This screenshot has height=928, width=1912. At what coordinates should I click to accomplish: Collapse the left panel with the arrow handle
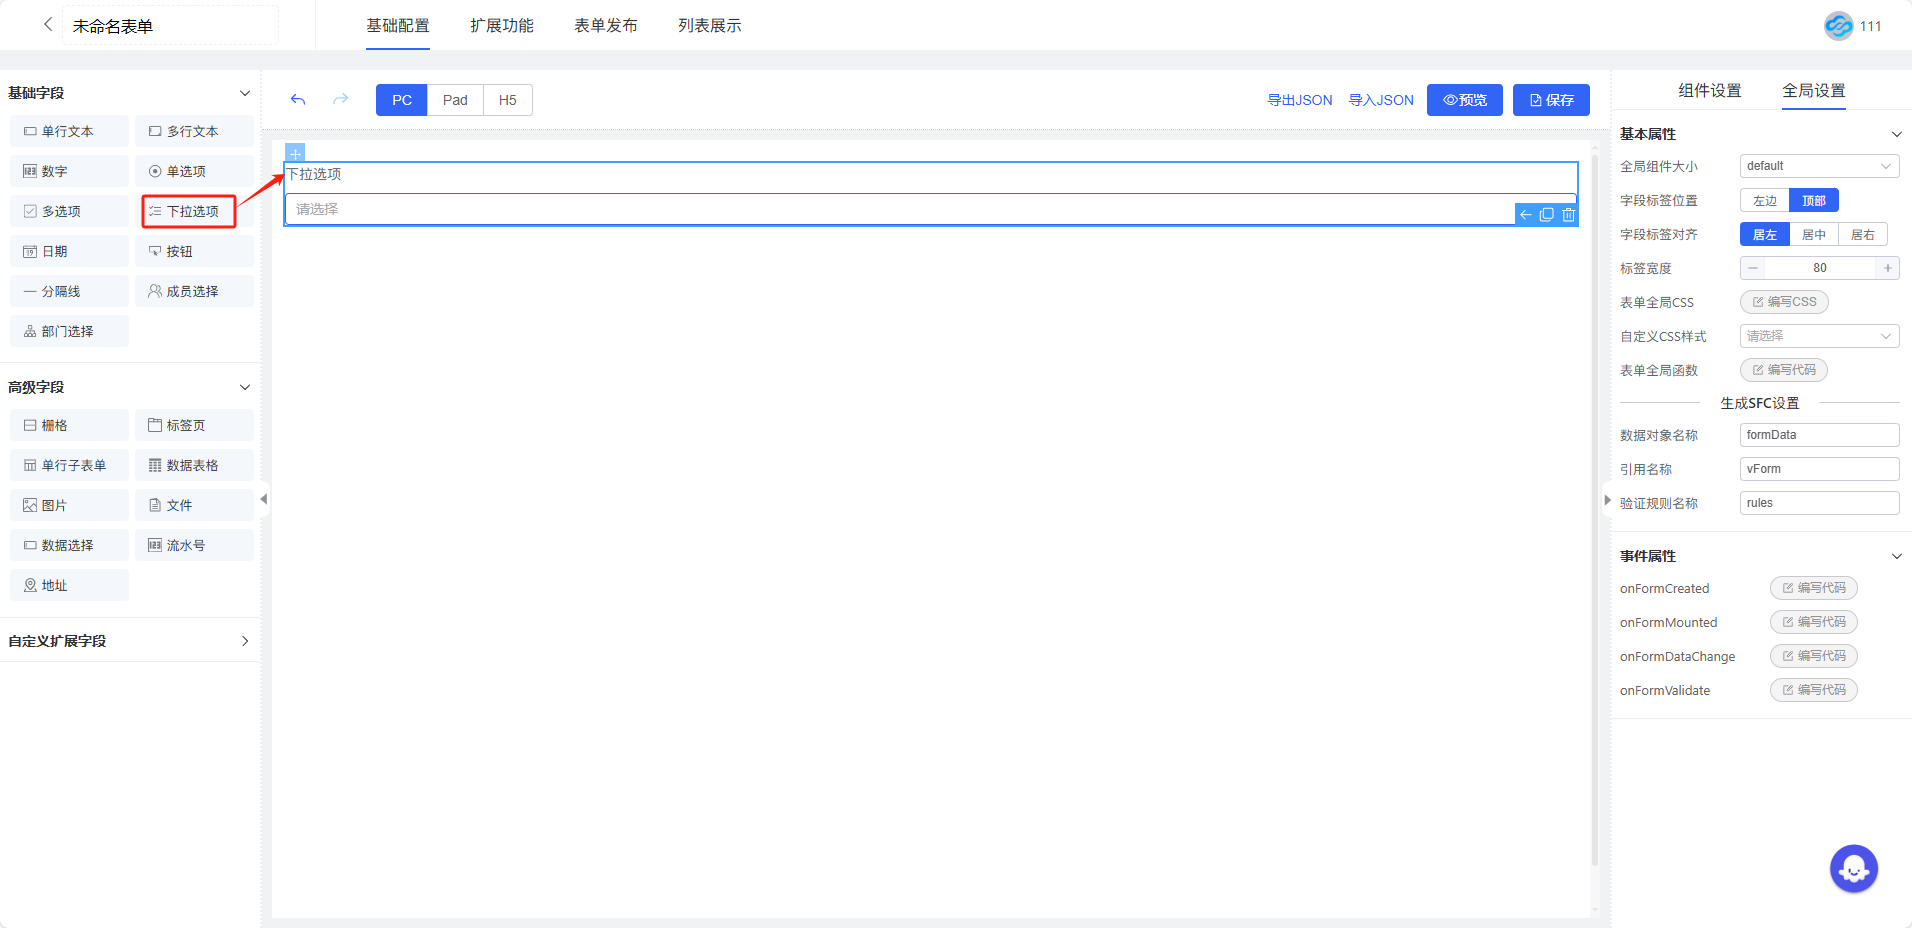coord(264,499)
